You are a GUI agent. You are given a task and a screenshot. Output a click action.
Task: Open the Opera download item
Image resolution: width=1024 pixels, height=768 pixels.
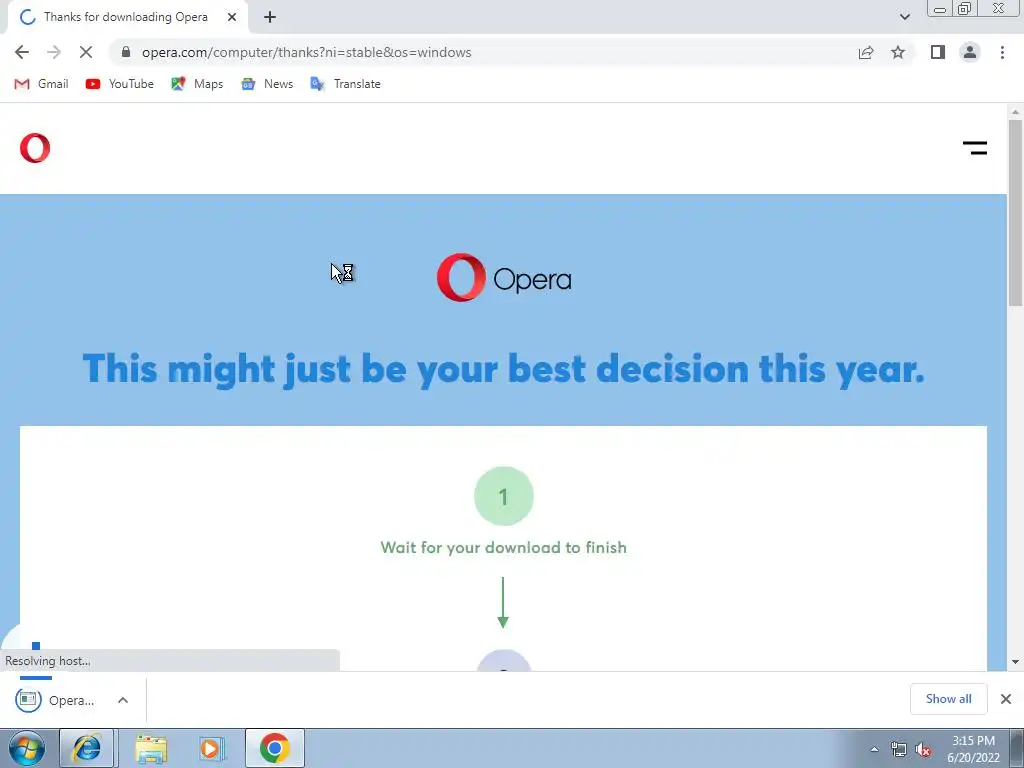56,700
